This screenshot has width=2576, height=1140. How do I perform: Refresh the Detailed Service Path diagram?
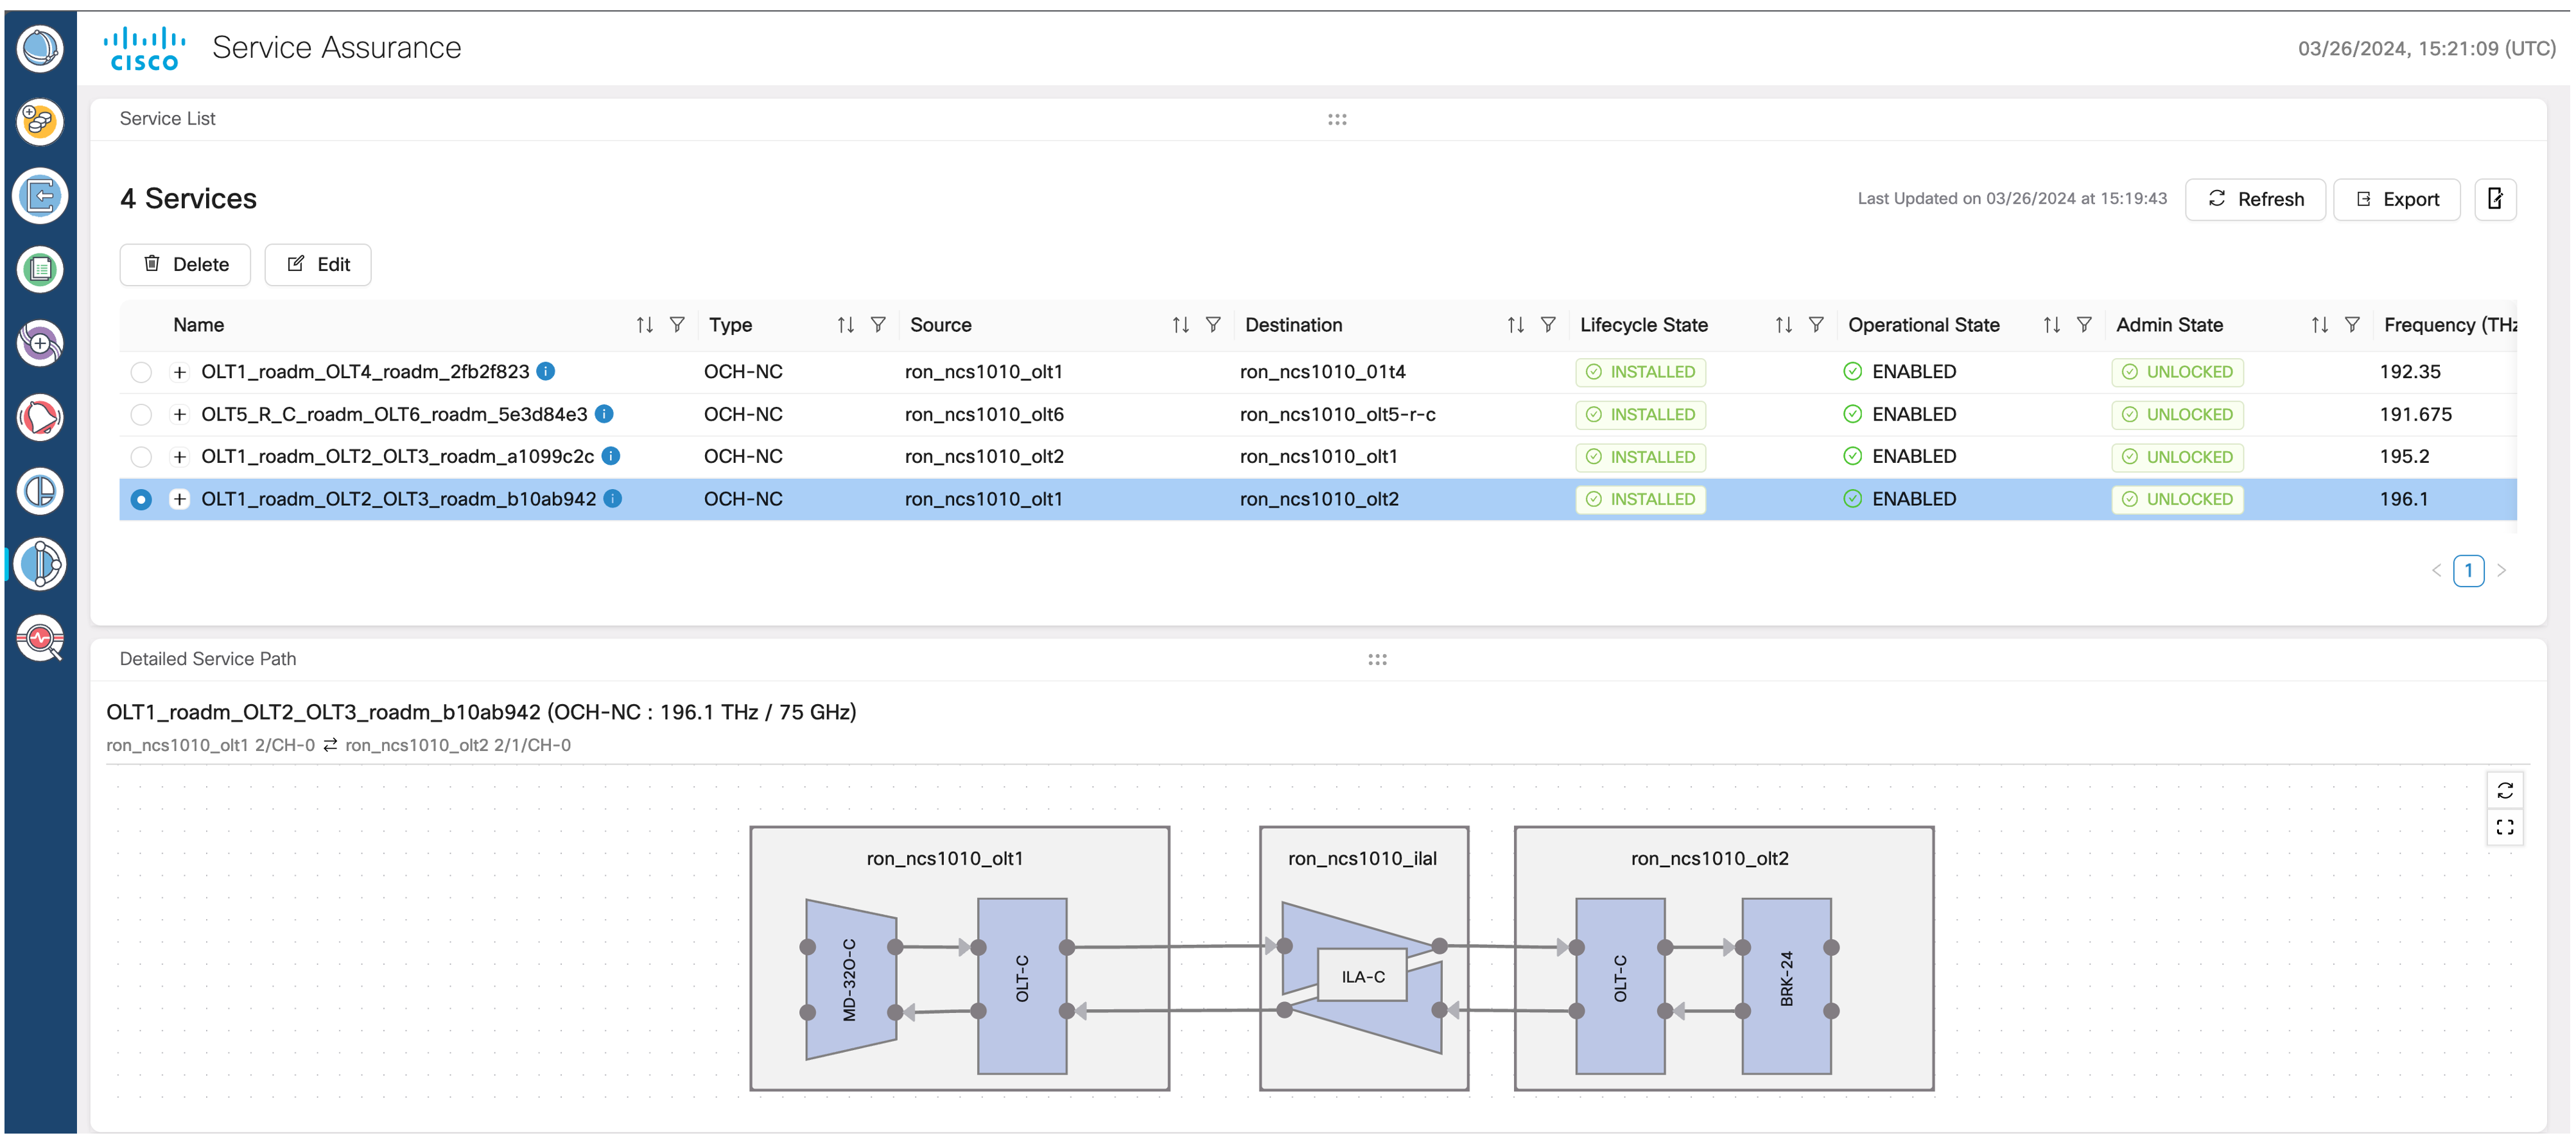click(2505, 790)
